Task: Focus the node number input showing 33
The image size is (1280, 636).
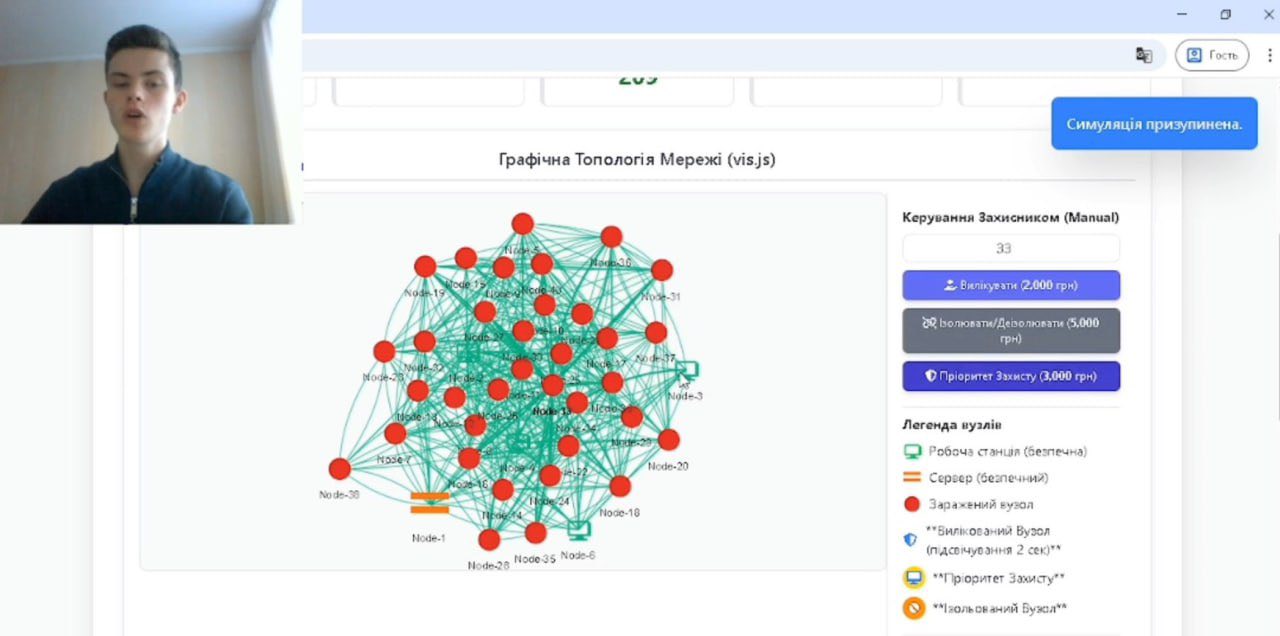Action: (x=1011, y=248)
